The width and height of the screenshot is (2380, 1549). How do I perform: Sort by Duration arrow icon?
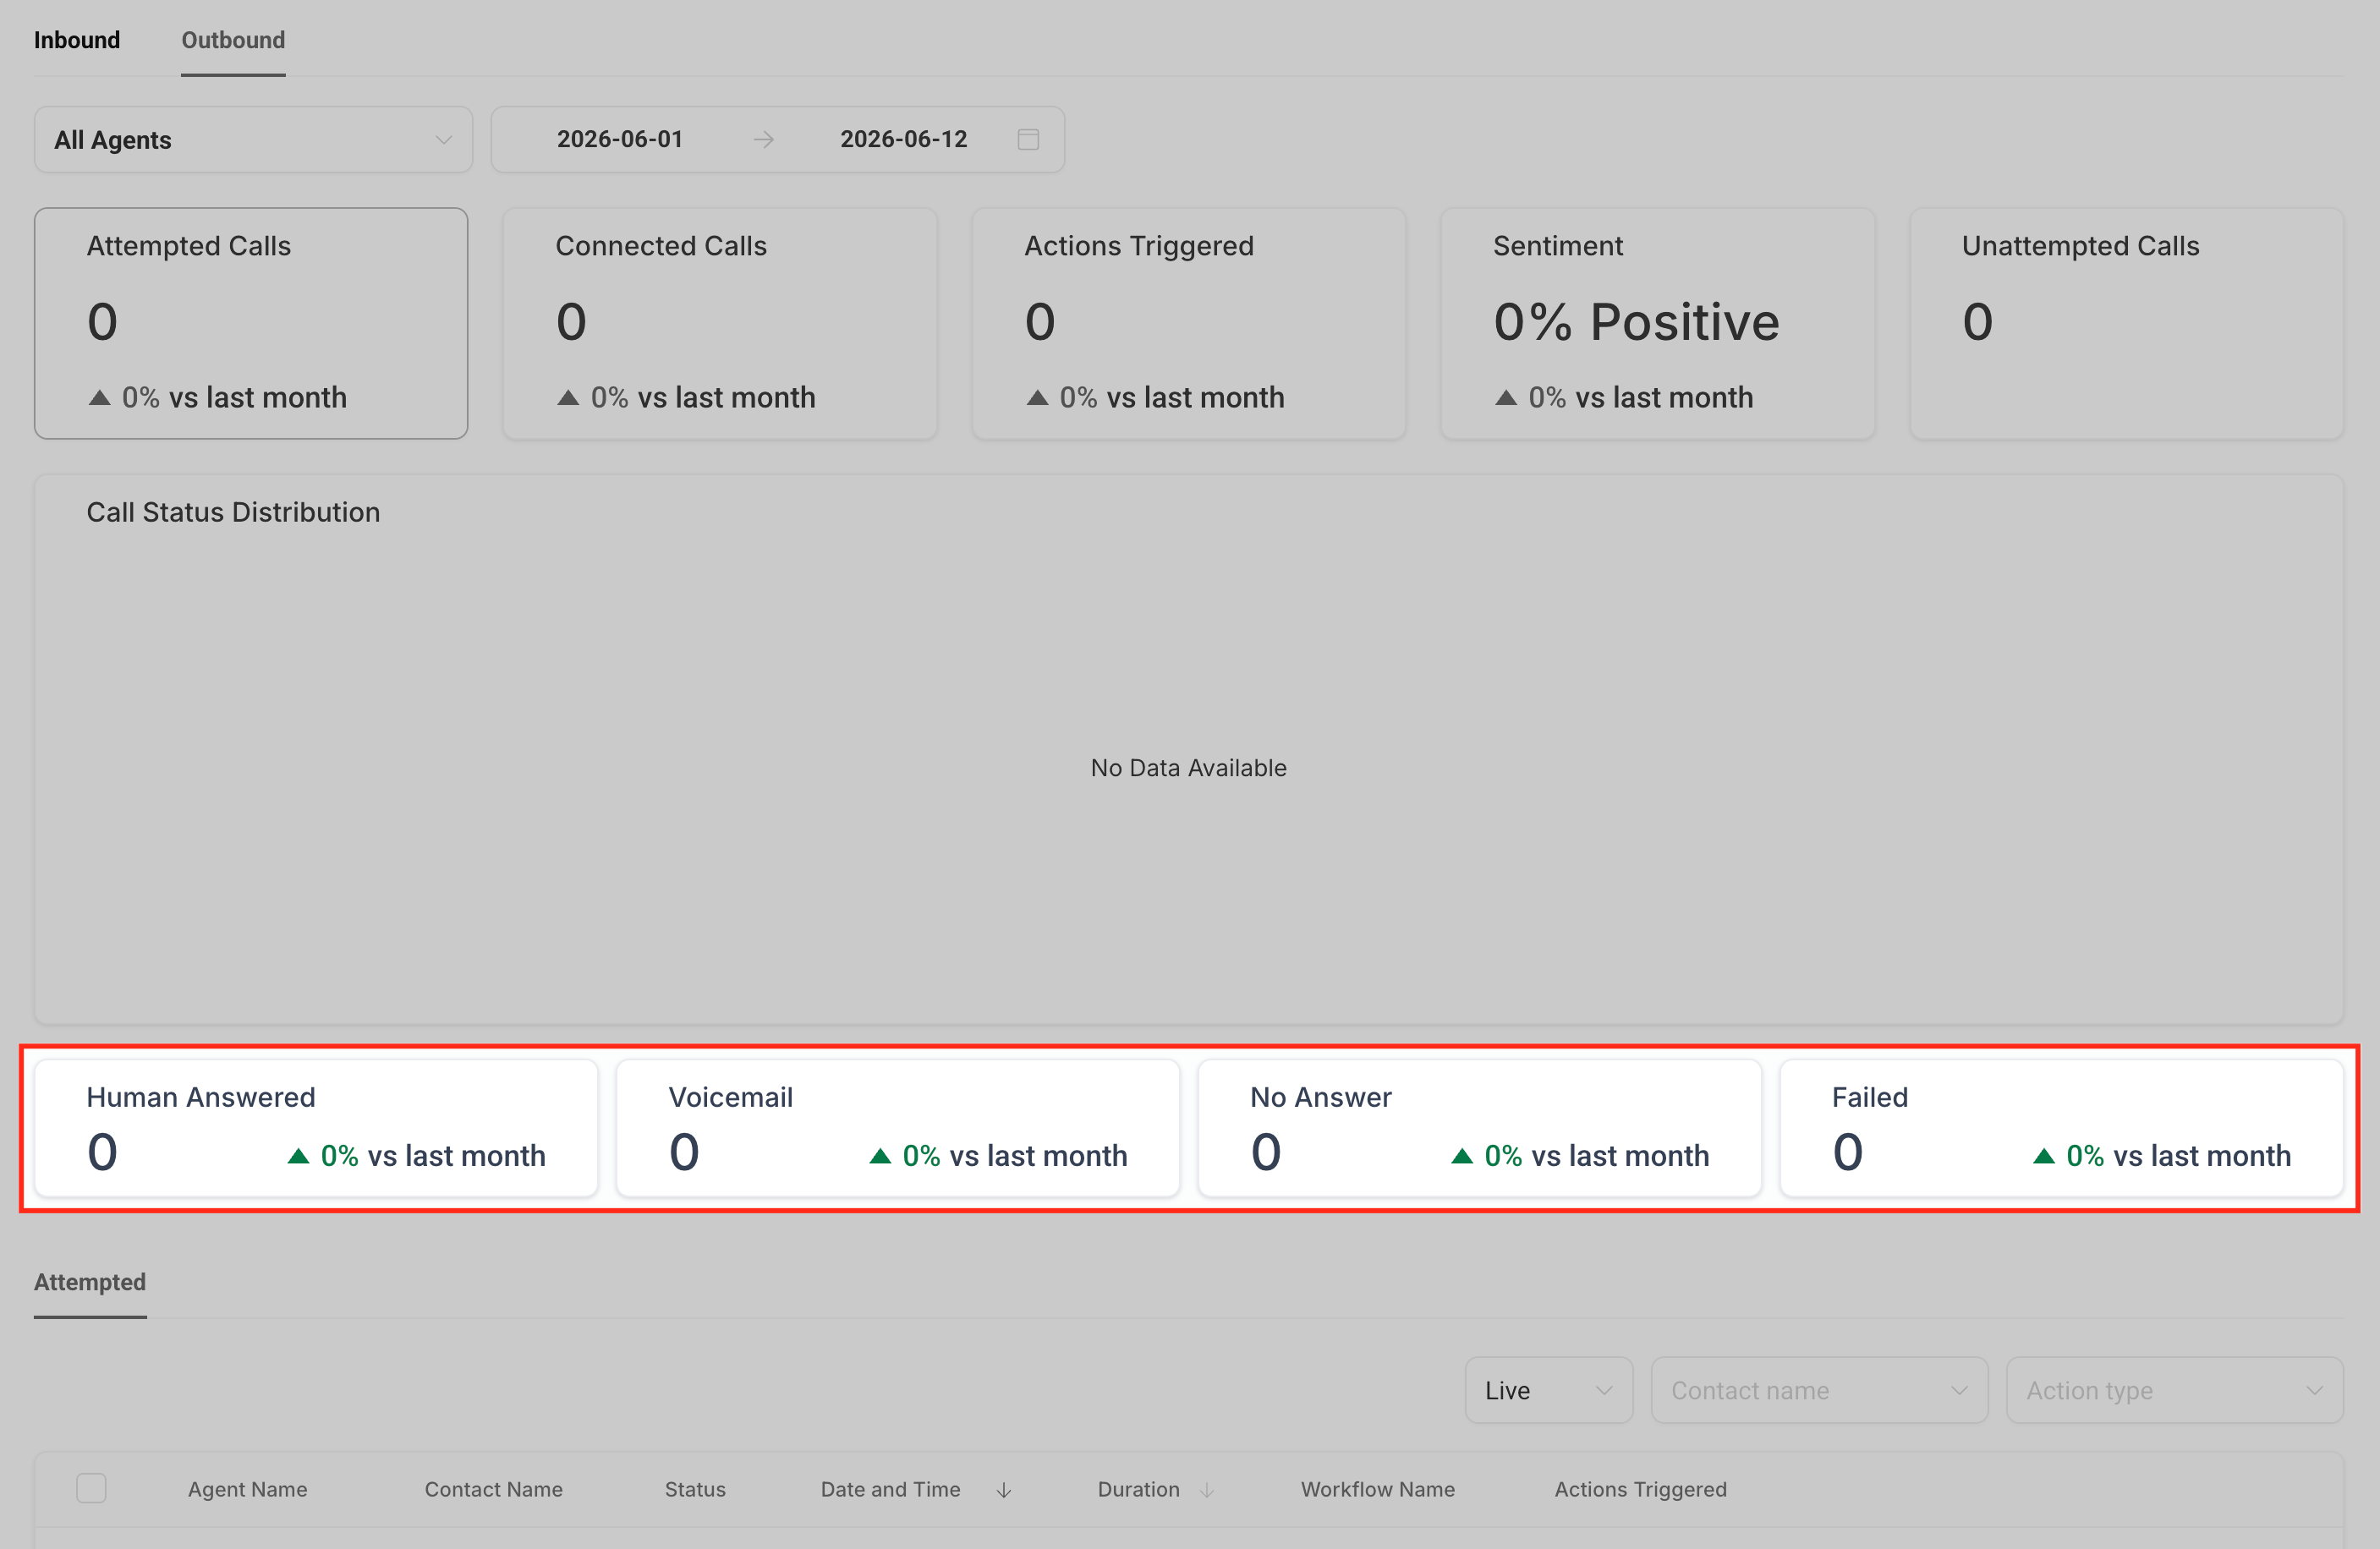[x=1207, y=1490]
